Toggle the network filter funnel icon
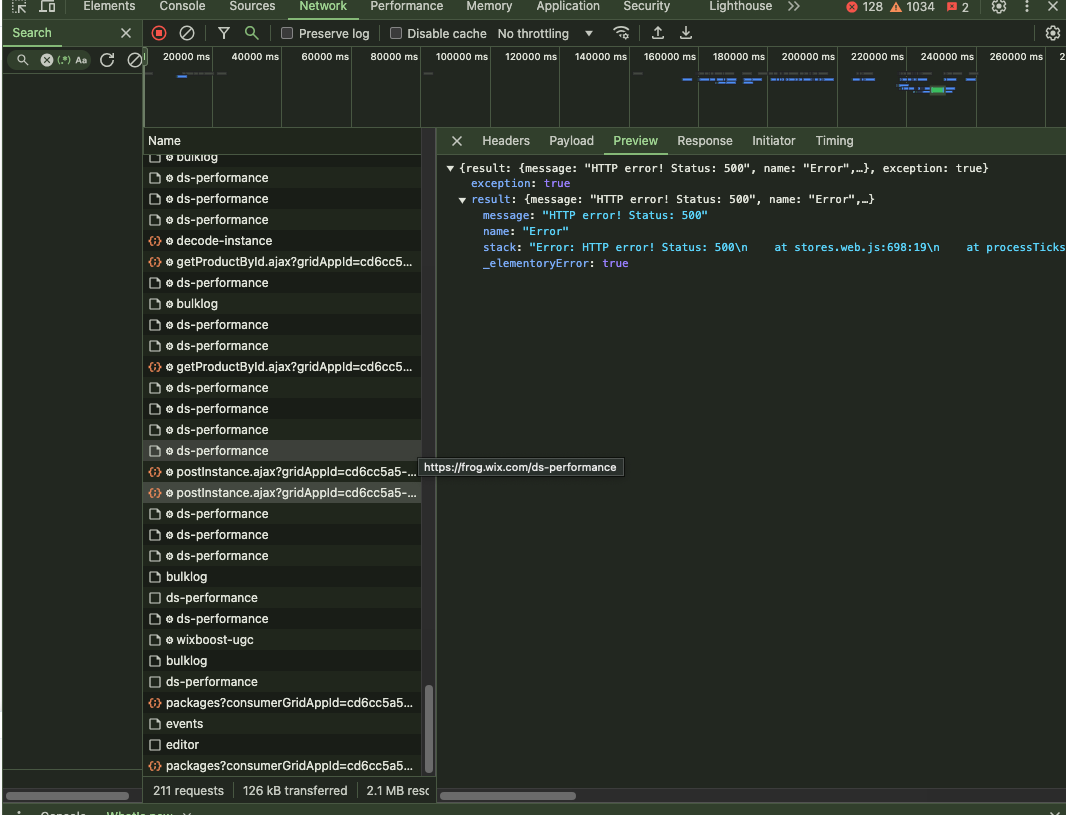1066x815 pixels. point(224,33)
